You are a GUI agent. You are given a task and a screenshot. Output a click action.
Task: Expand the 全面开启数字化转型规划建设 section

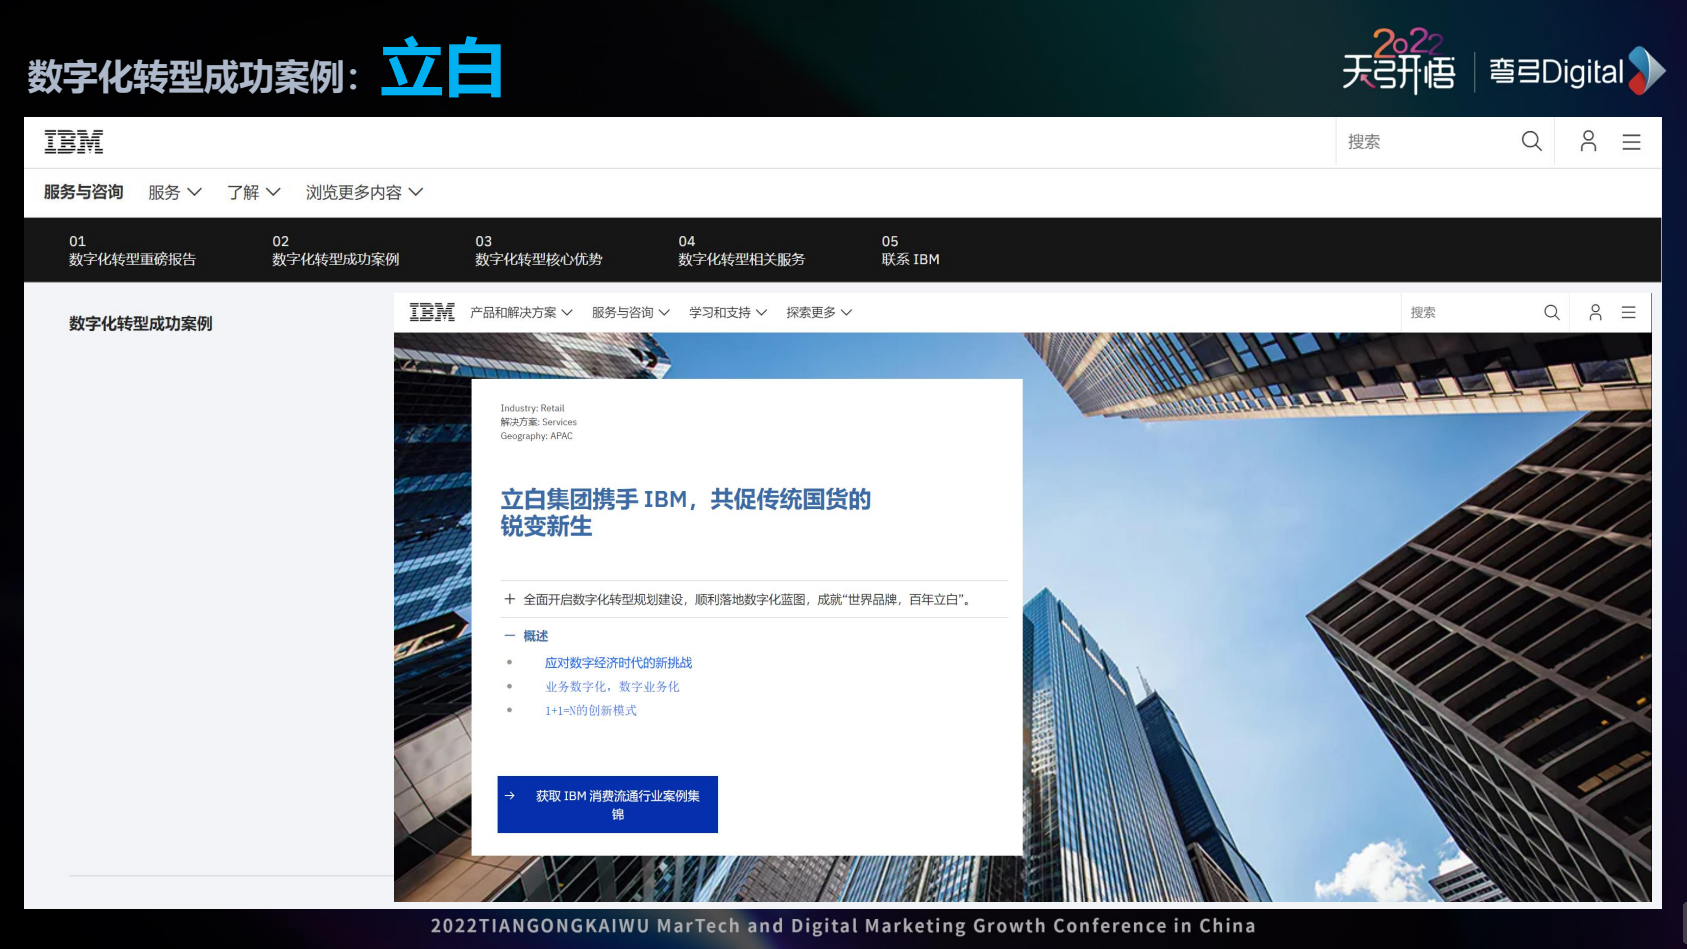(510, 599)
